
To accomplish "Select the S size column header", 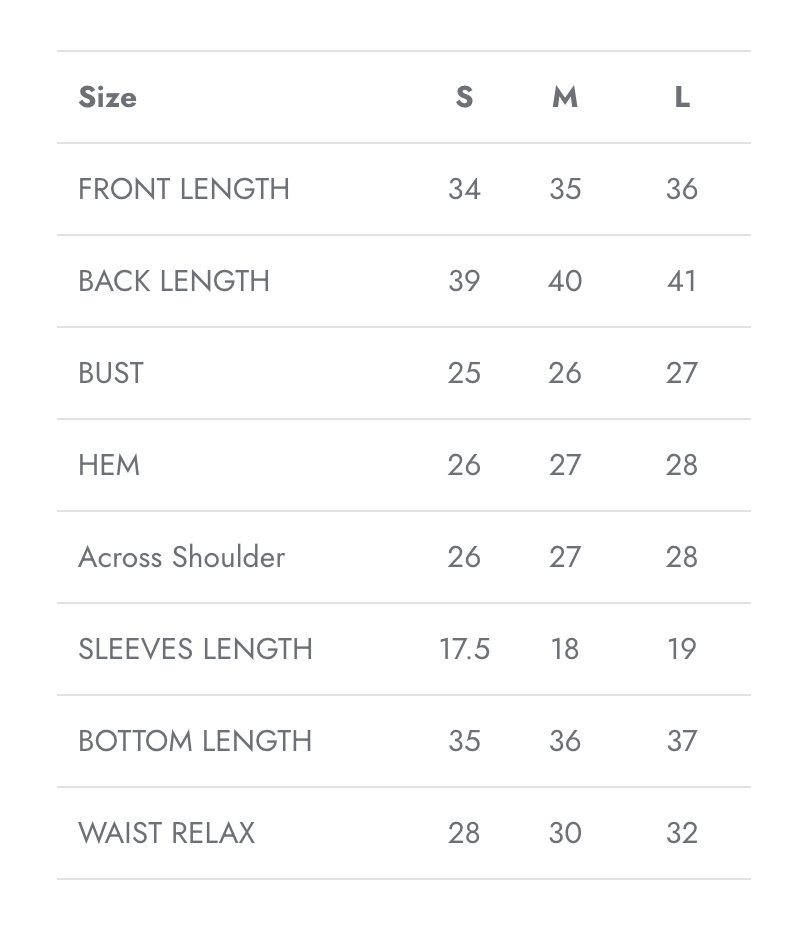I will [x=464, y=97].
